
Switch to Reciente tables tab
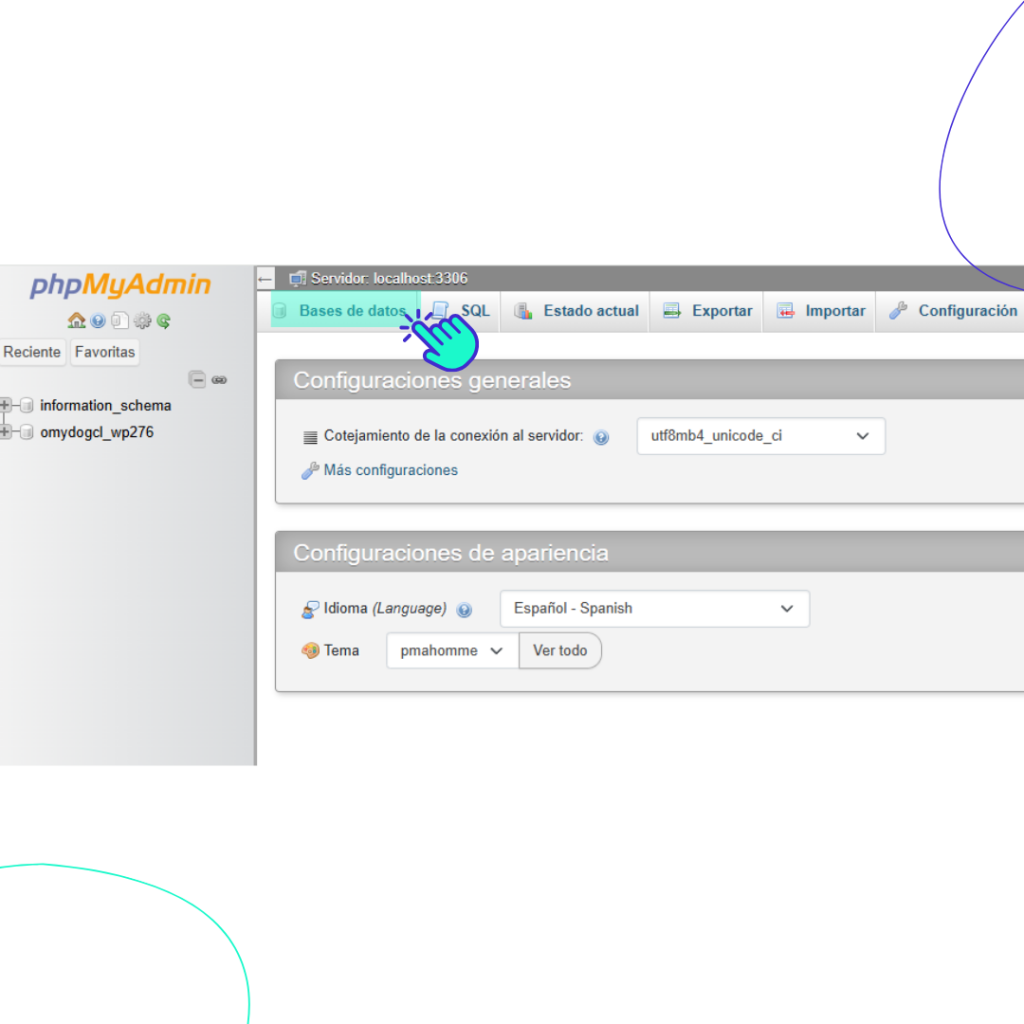32,352
